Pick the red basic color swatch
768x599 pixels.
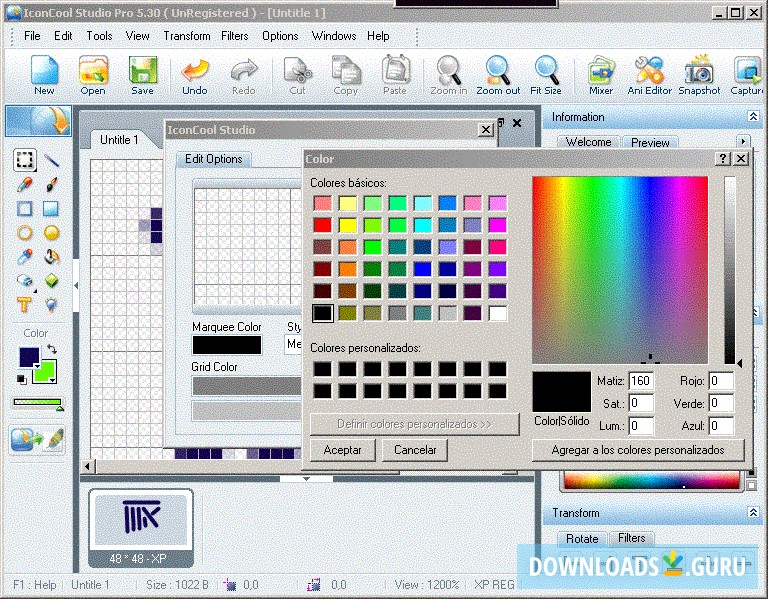[322, 225]
